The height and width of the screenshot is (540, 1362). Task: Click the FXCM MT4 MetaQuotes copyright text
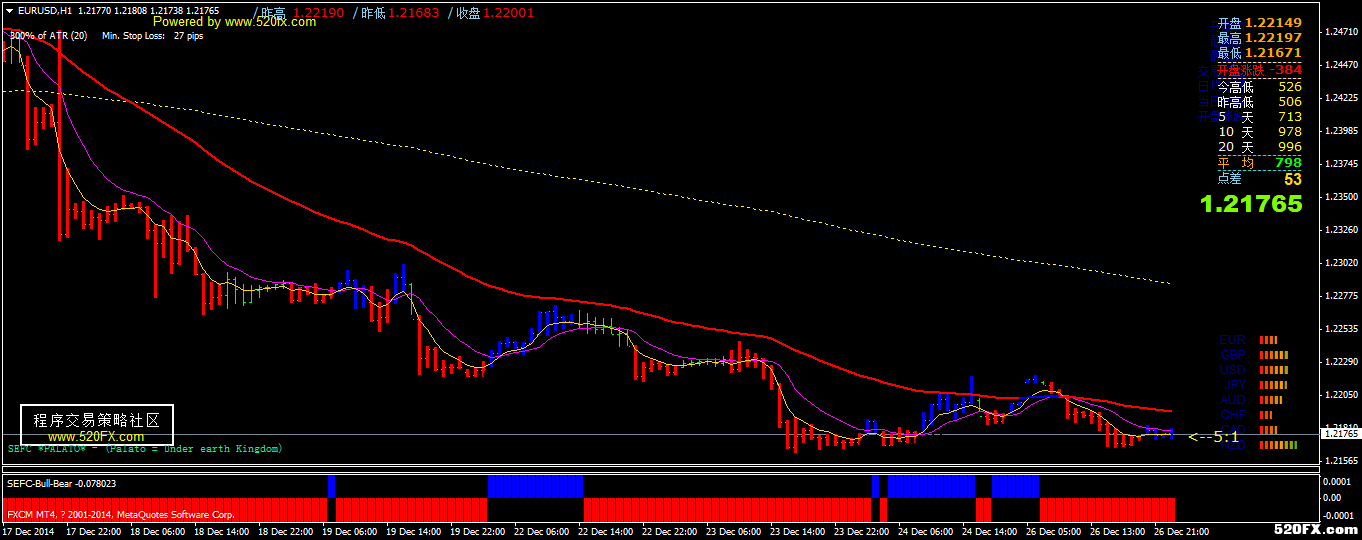pyautogui.click(x=121, y=514)
